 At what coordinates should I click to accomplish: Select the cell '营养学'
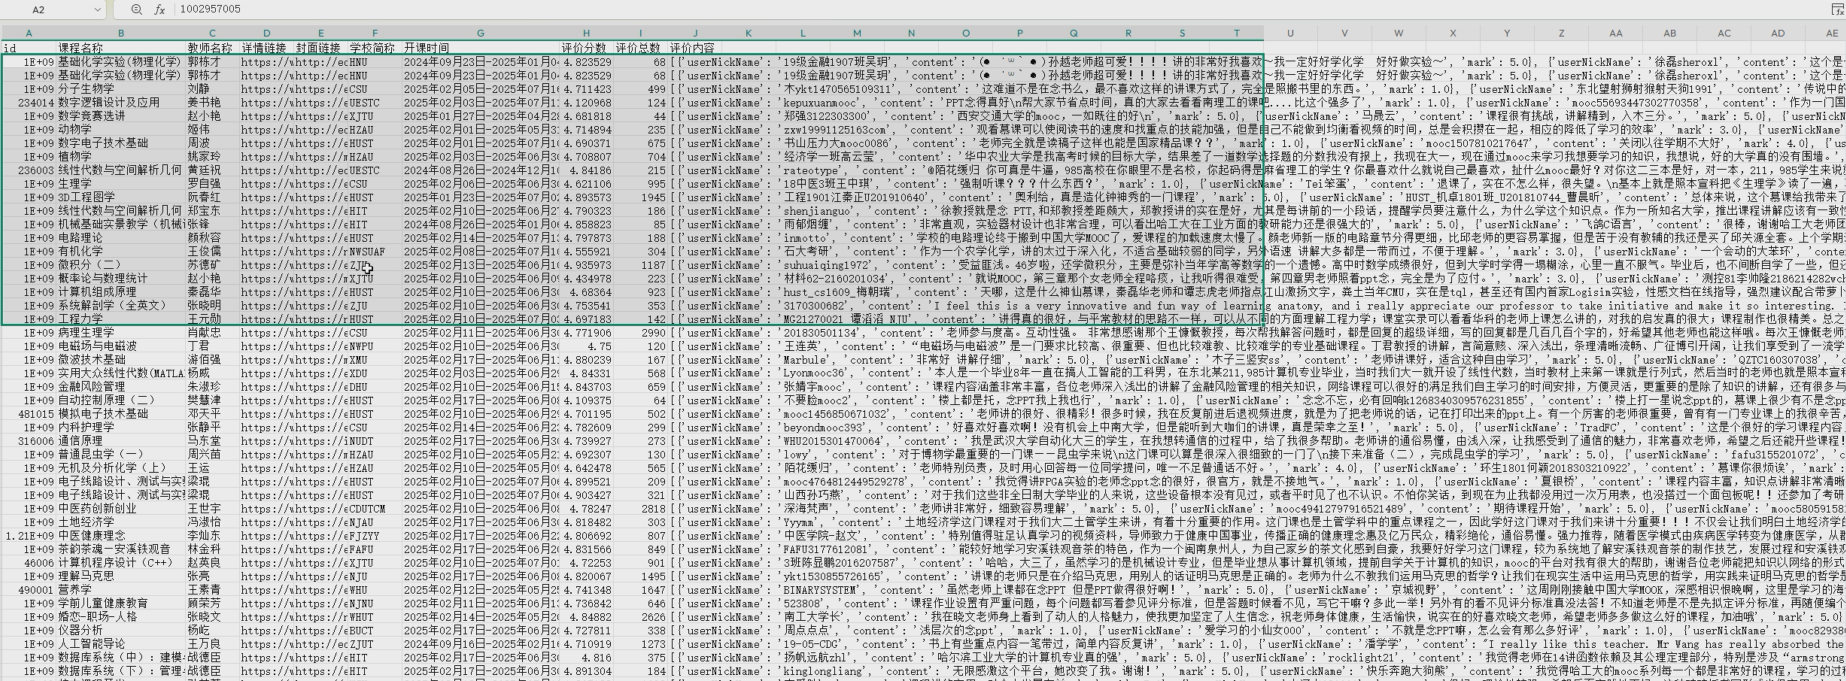121,590
